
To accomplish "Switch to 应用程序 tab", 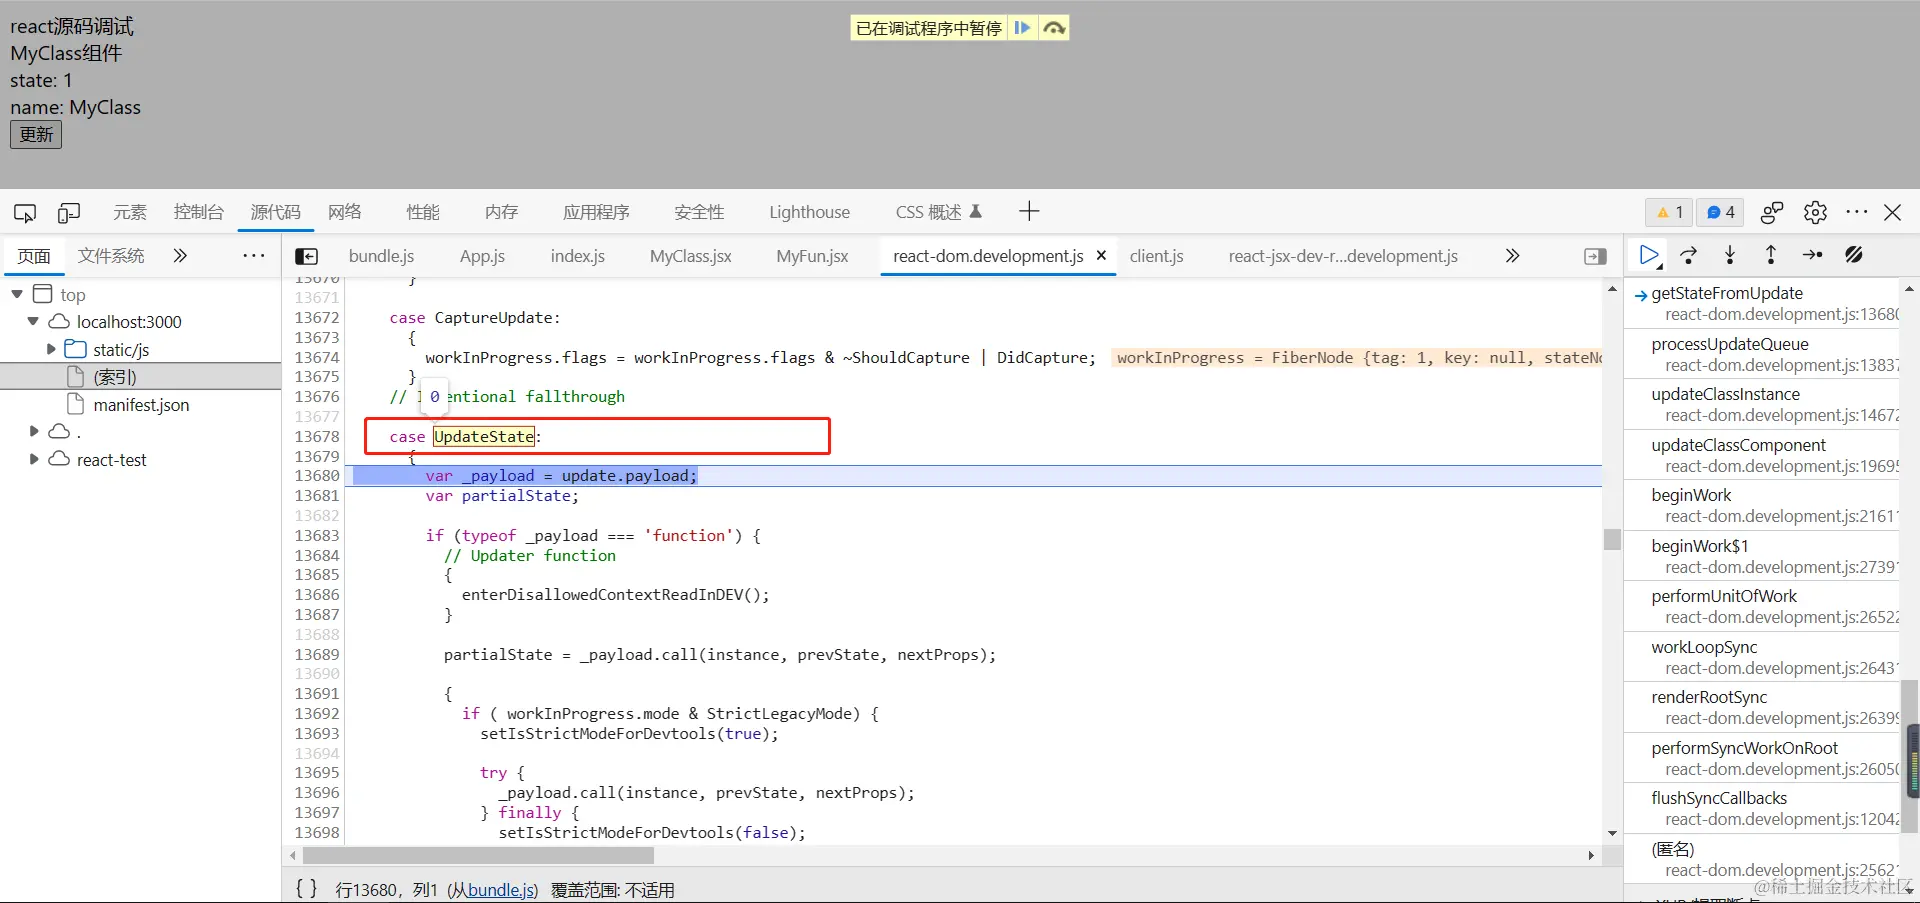I will click(596, 212).
